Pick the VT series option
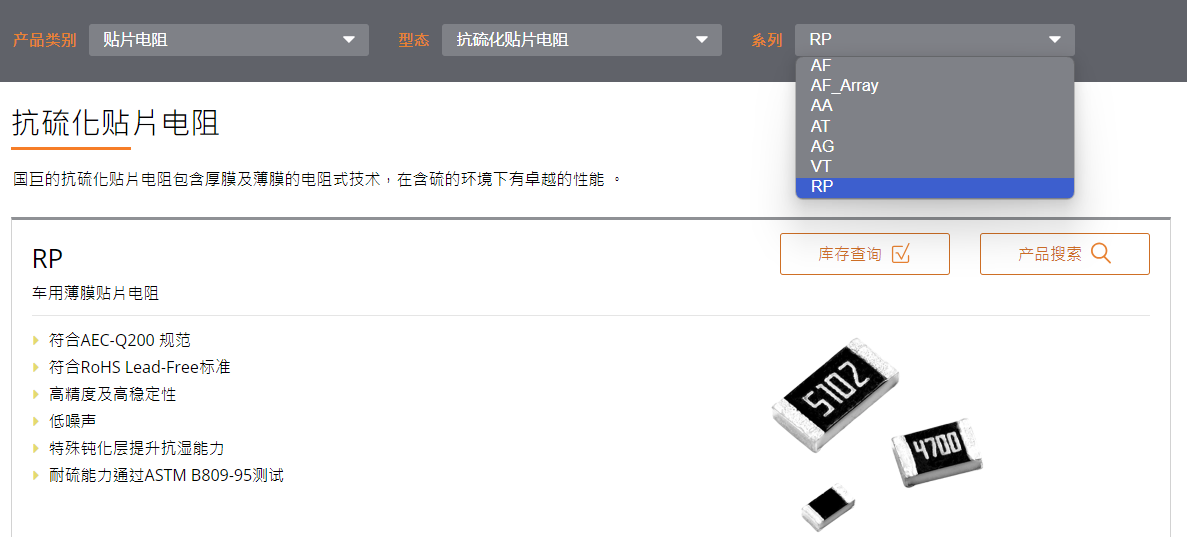The width and height of the screenshot is (1187, 537). 935,167
